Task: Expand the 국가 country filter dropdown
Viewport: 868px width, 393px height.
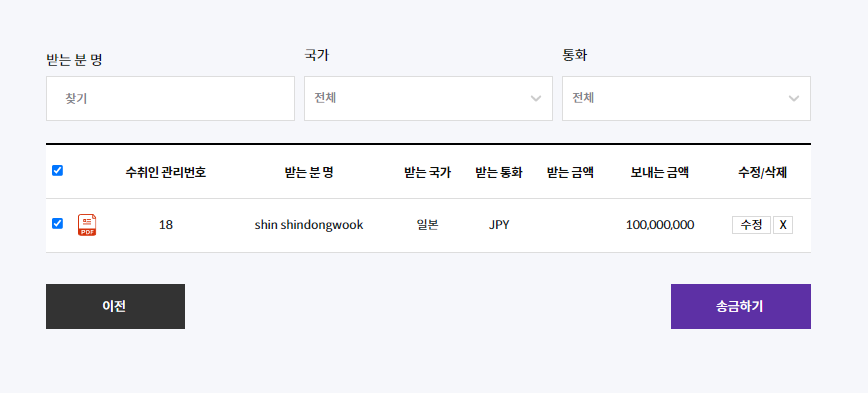Action: pyautogui.click(x=428, y=99)
